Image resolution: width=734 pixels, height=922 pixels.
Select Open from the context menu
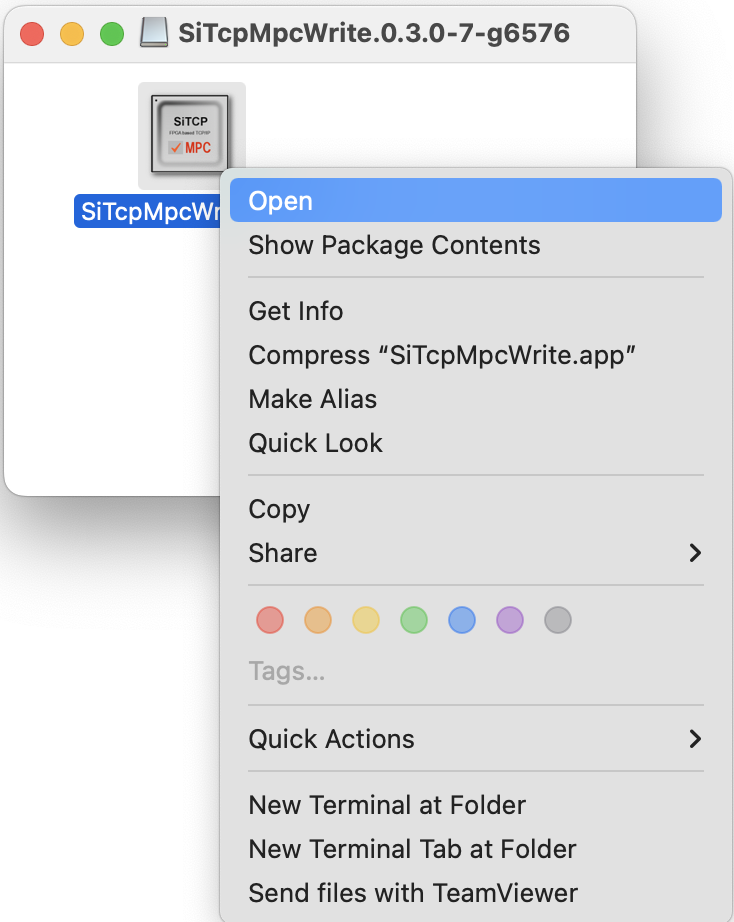point(280,201)
